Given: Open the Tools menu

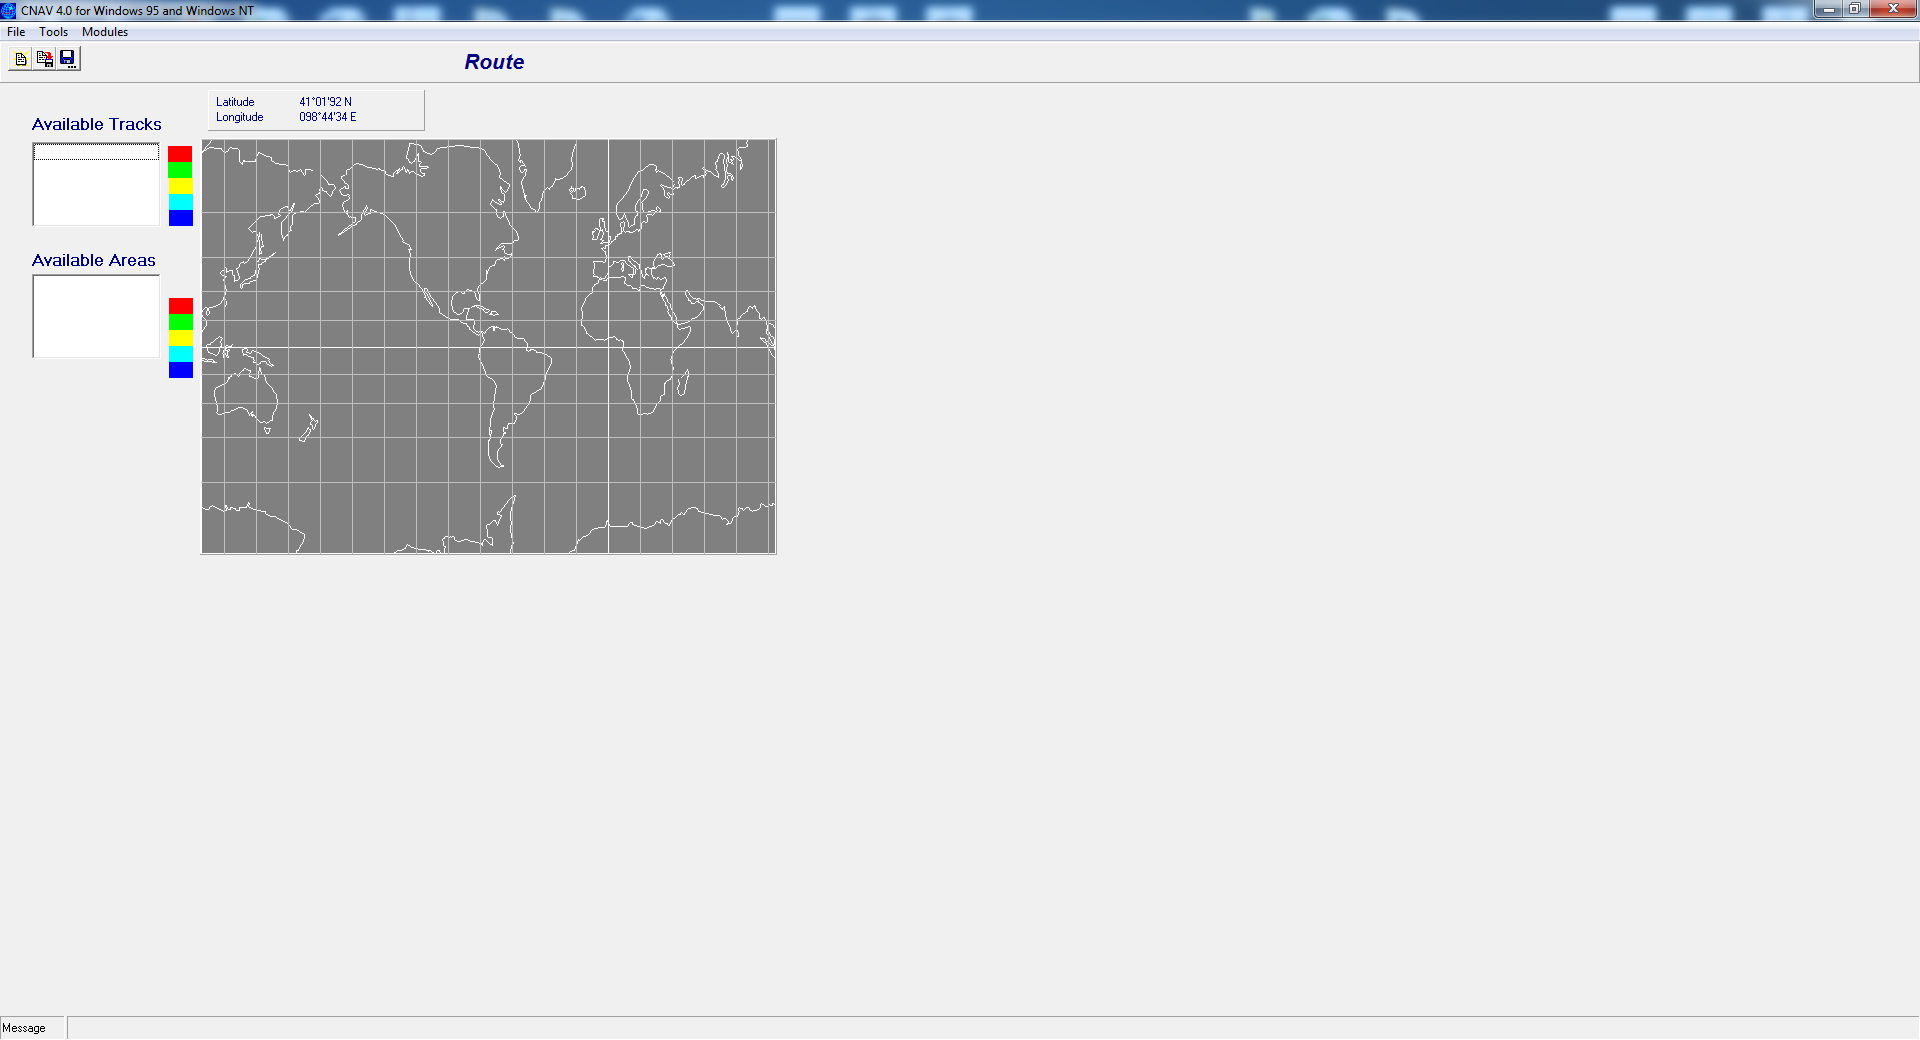Looking at the screenshot, I should click(x=53, y=32).
